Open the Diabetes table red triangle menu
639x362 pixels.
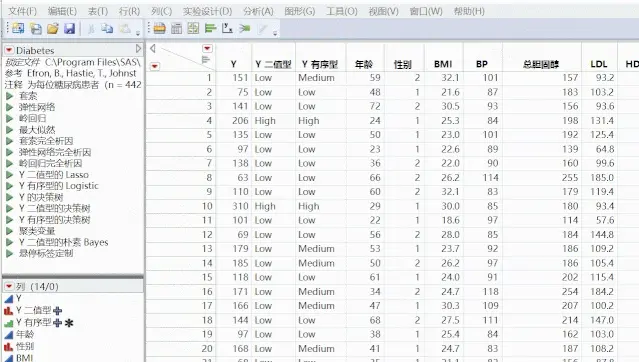9,50
